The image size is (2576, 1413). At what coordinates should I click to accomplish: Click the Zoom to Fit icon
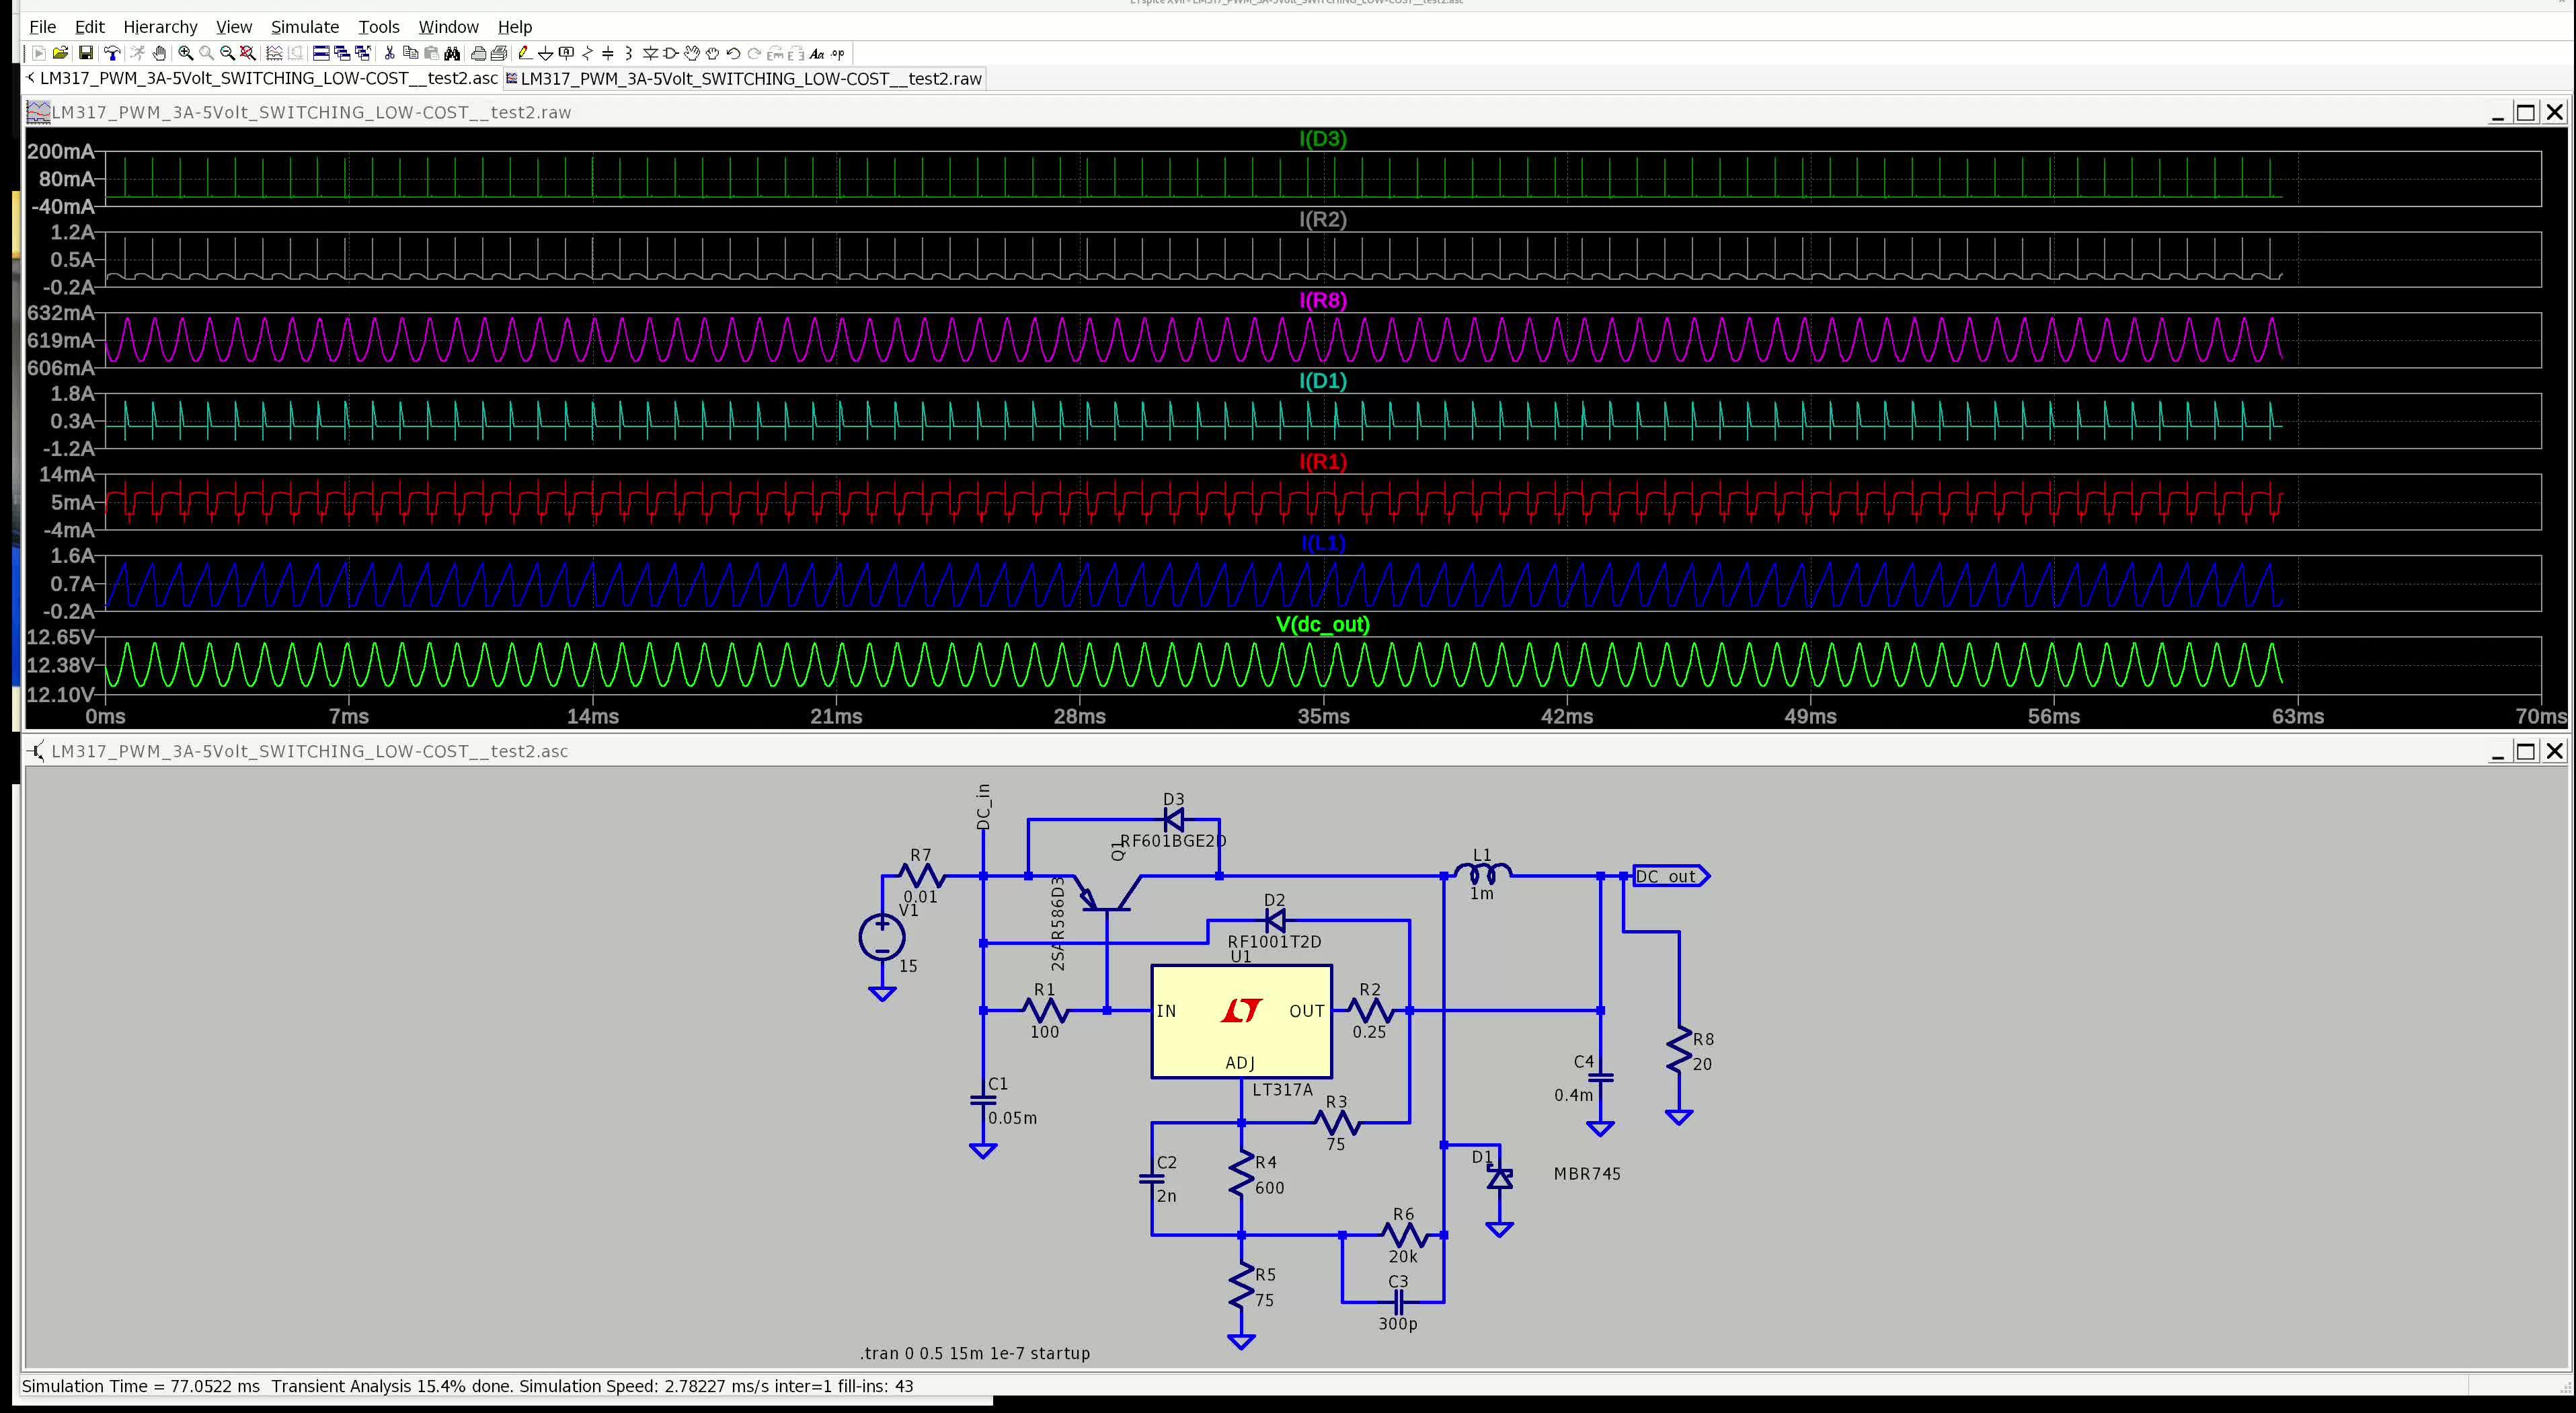[248, 53]
